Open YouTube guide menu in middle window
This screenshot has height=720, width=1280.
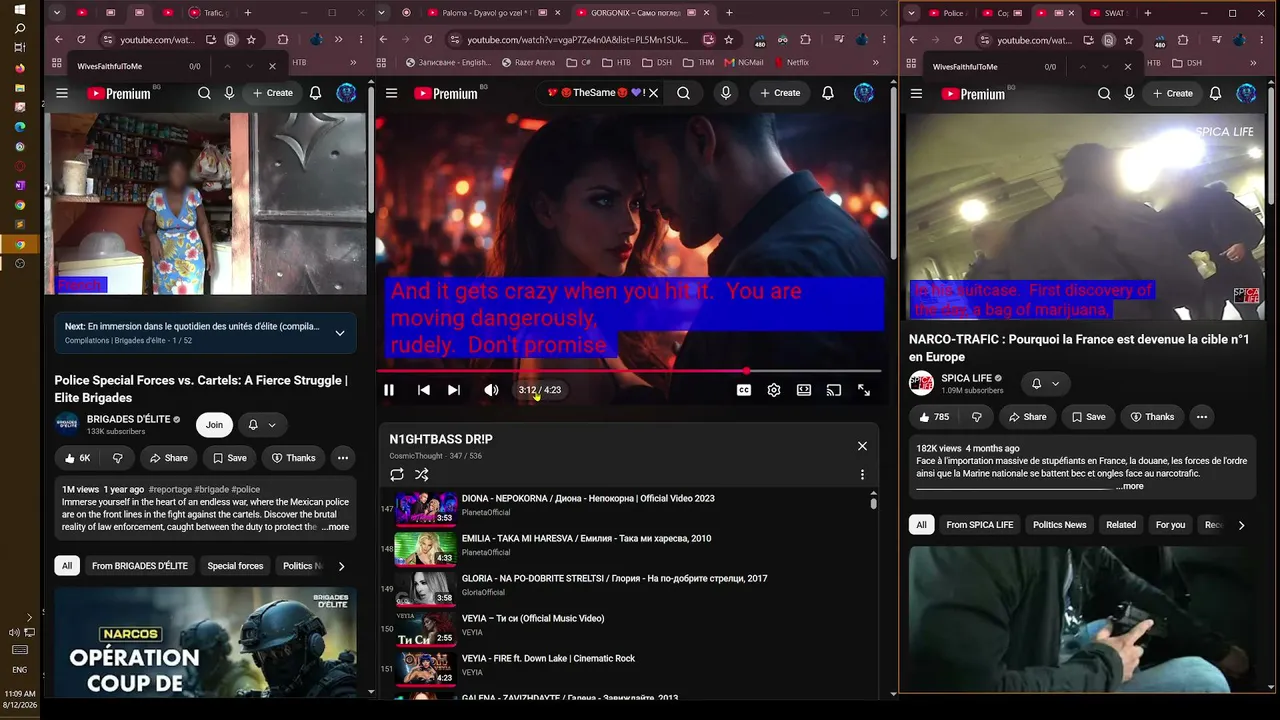[x=392, y=93]
